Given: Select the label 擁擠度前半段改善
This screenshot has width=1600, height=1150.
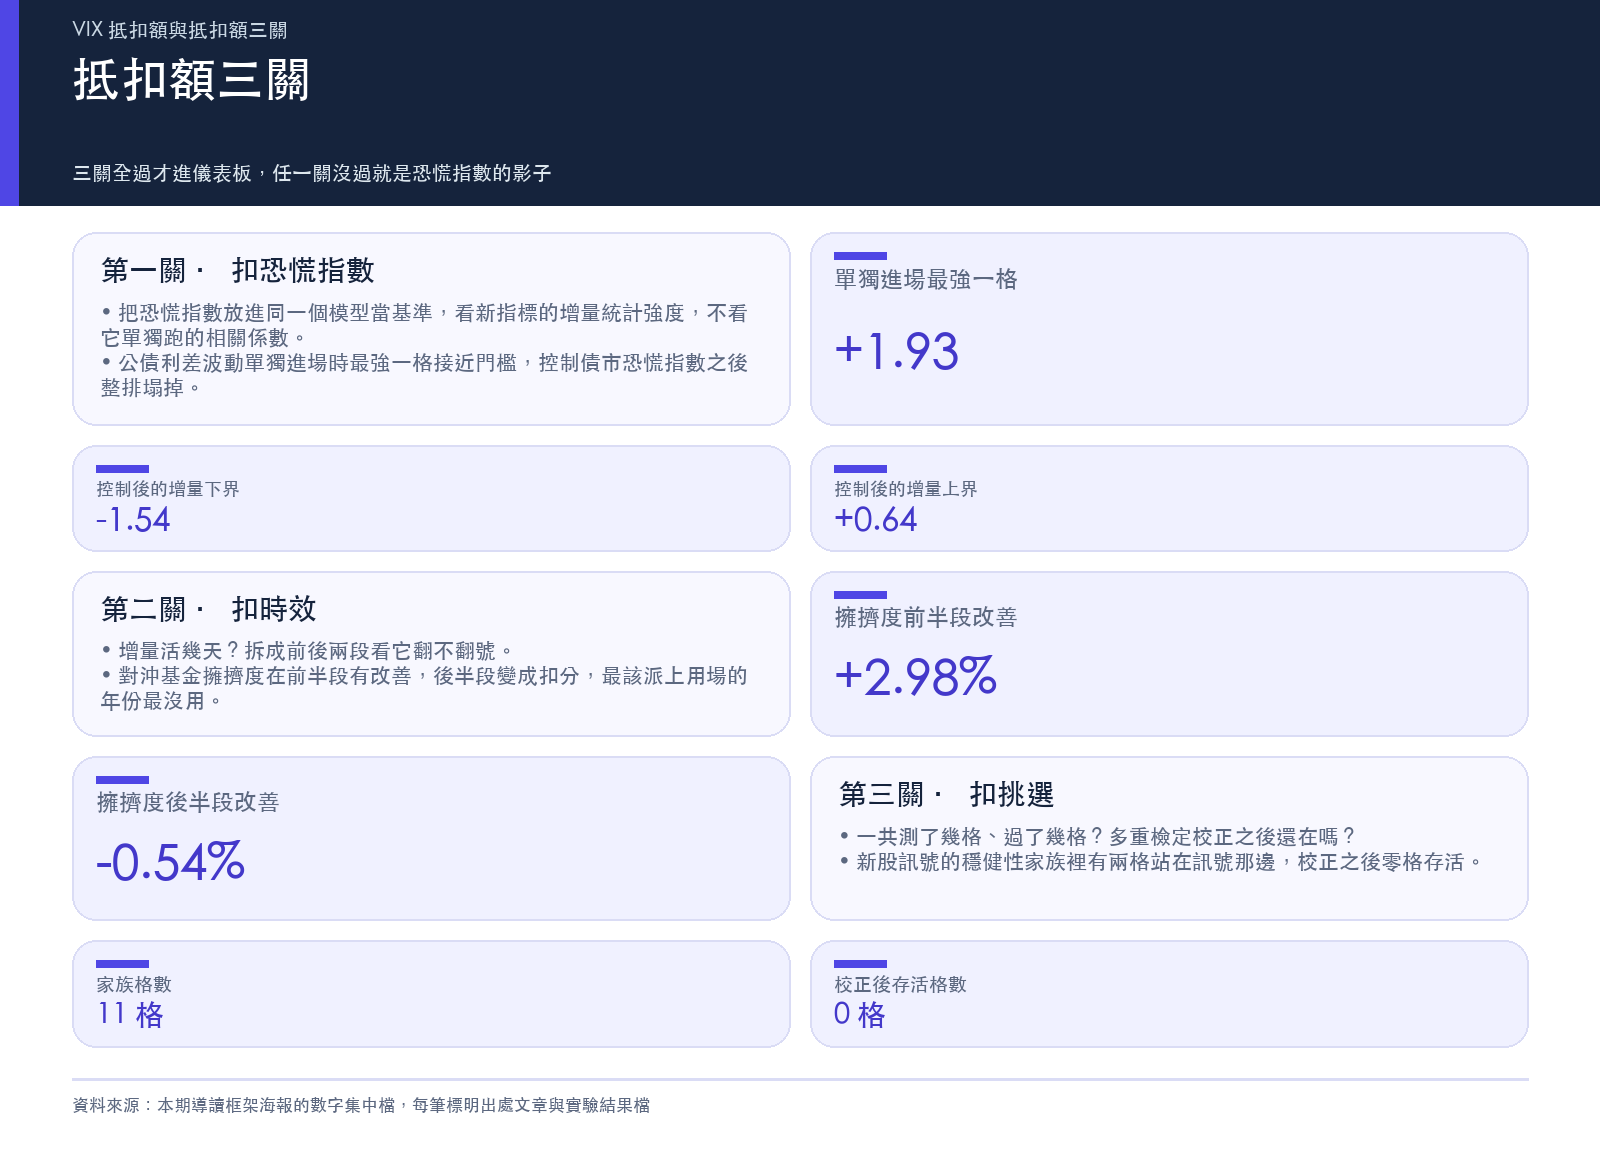Looking at the screenshot, I should [926, 617].
